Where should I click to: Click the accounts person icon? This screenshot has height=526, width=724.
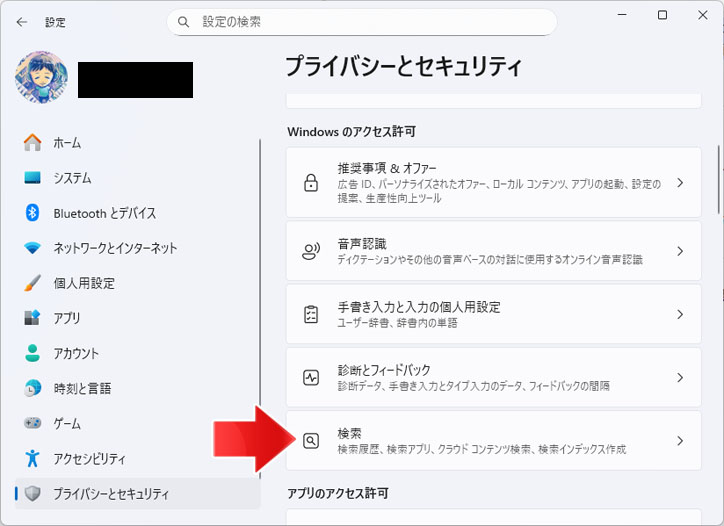coord(33,353)
